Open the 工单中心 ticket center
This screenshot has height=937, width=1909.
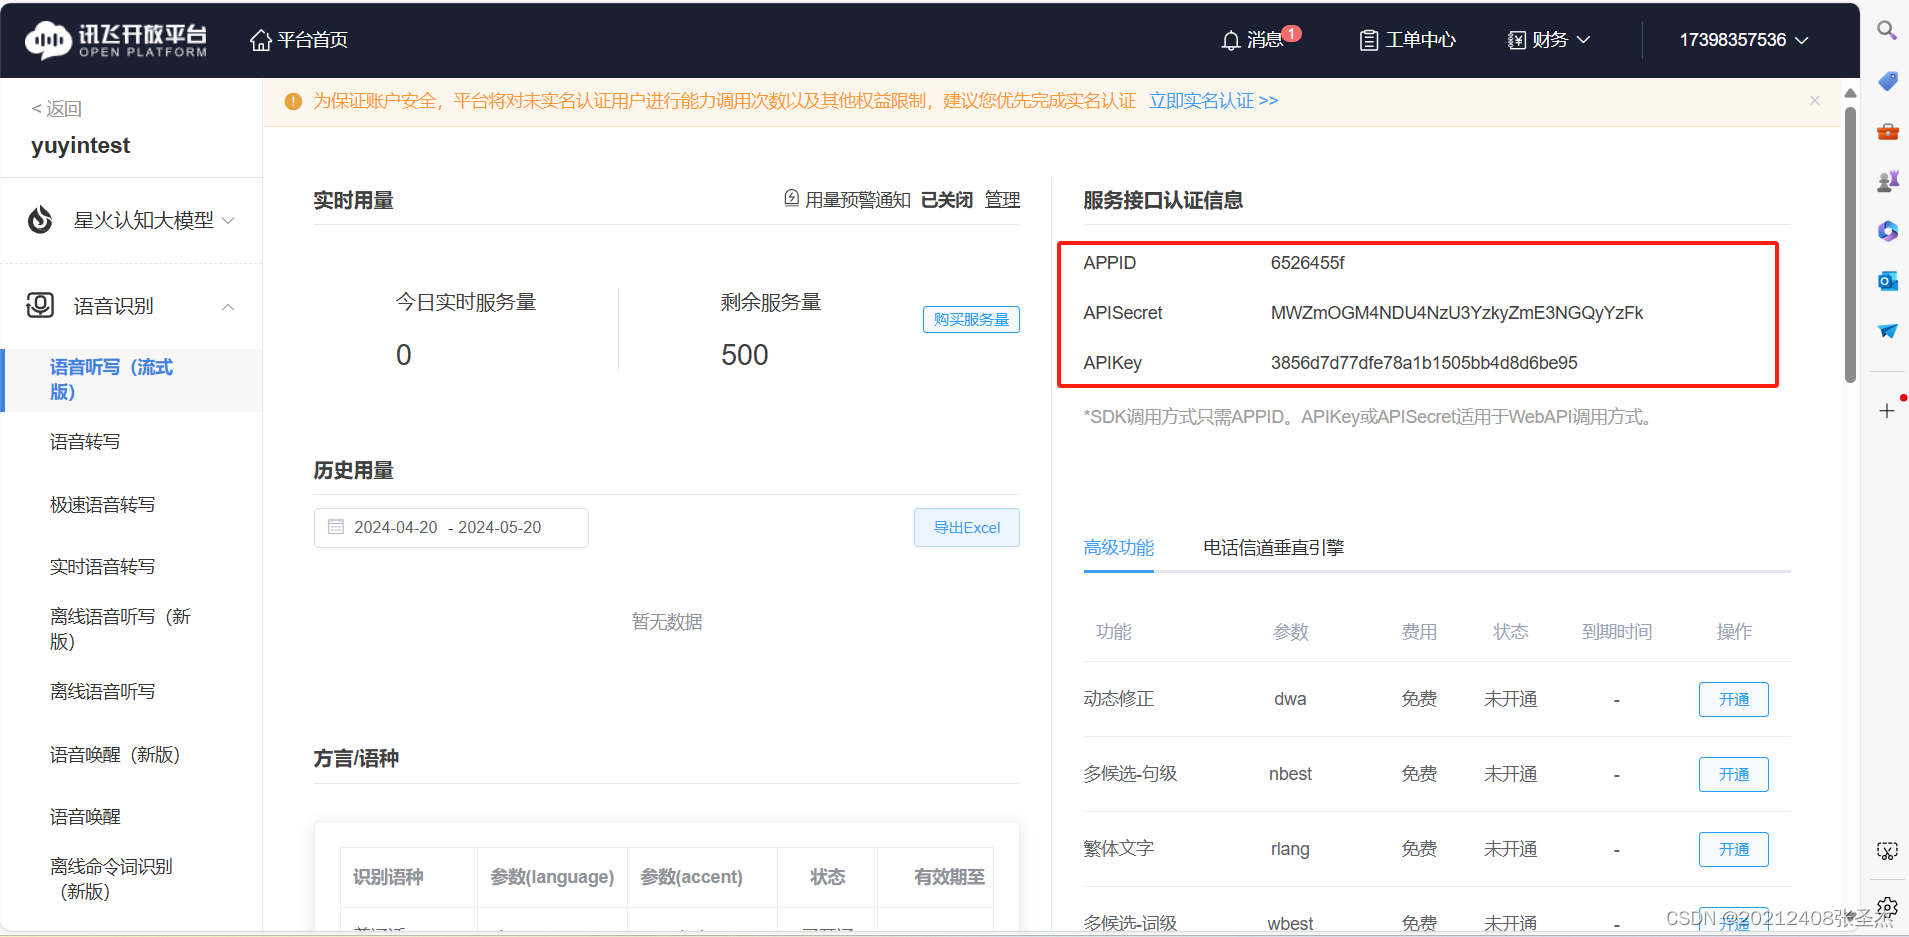[1407, 40]
